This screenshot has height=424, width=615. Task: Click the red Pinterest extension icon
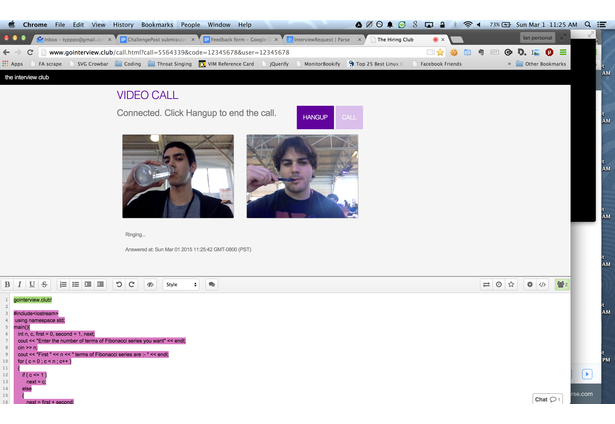[549, 52]
